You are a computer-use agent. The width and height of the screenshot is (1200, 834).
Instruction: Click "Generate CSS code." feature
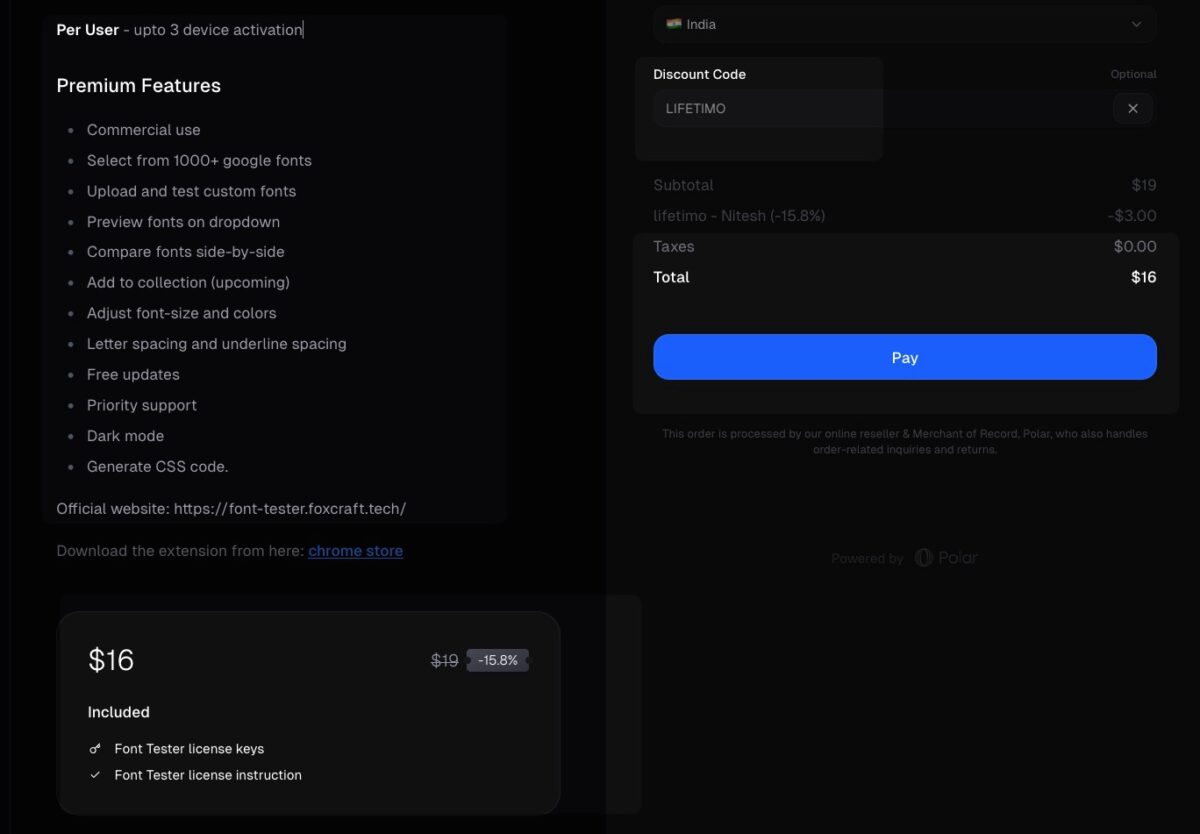[x=158, y=467]
